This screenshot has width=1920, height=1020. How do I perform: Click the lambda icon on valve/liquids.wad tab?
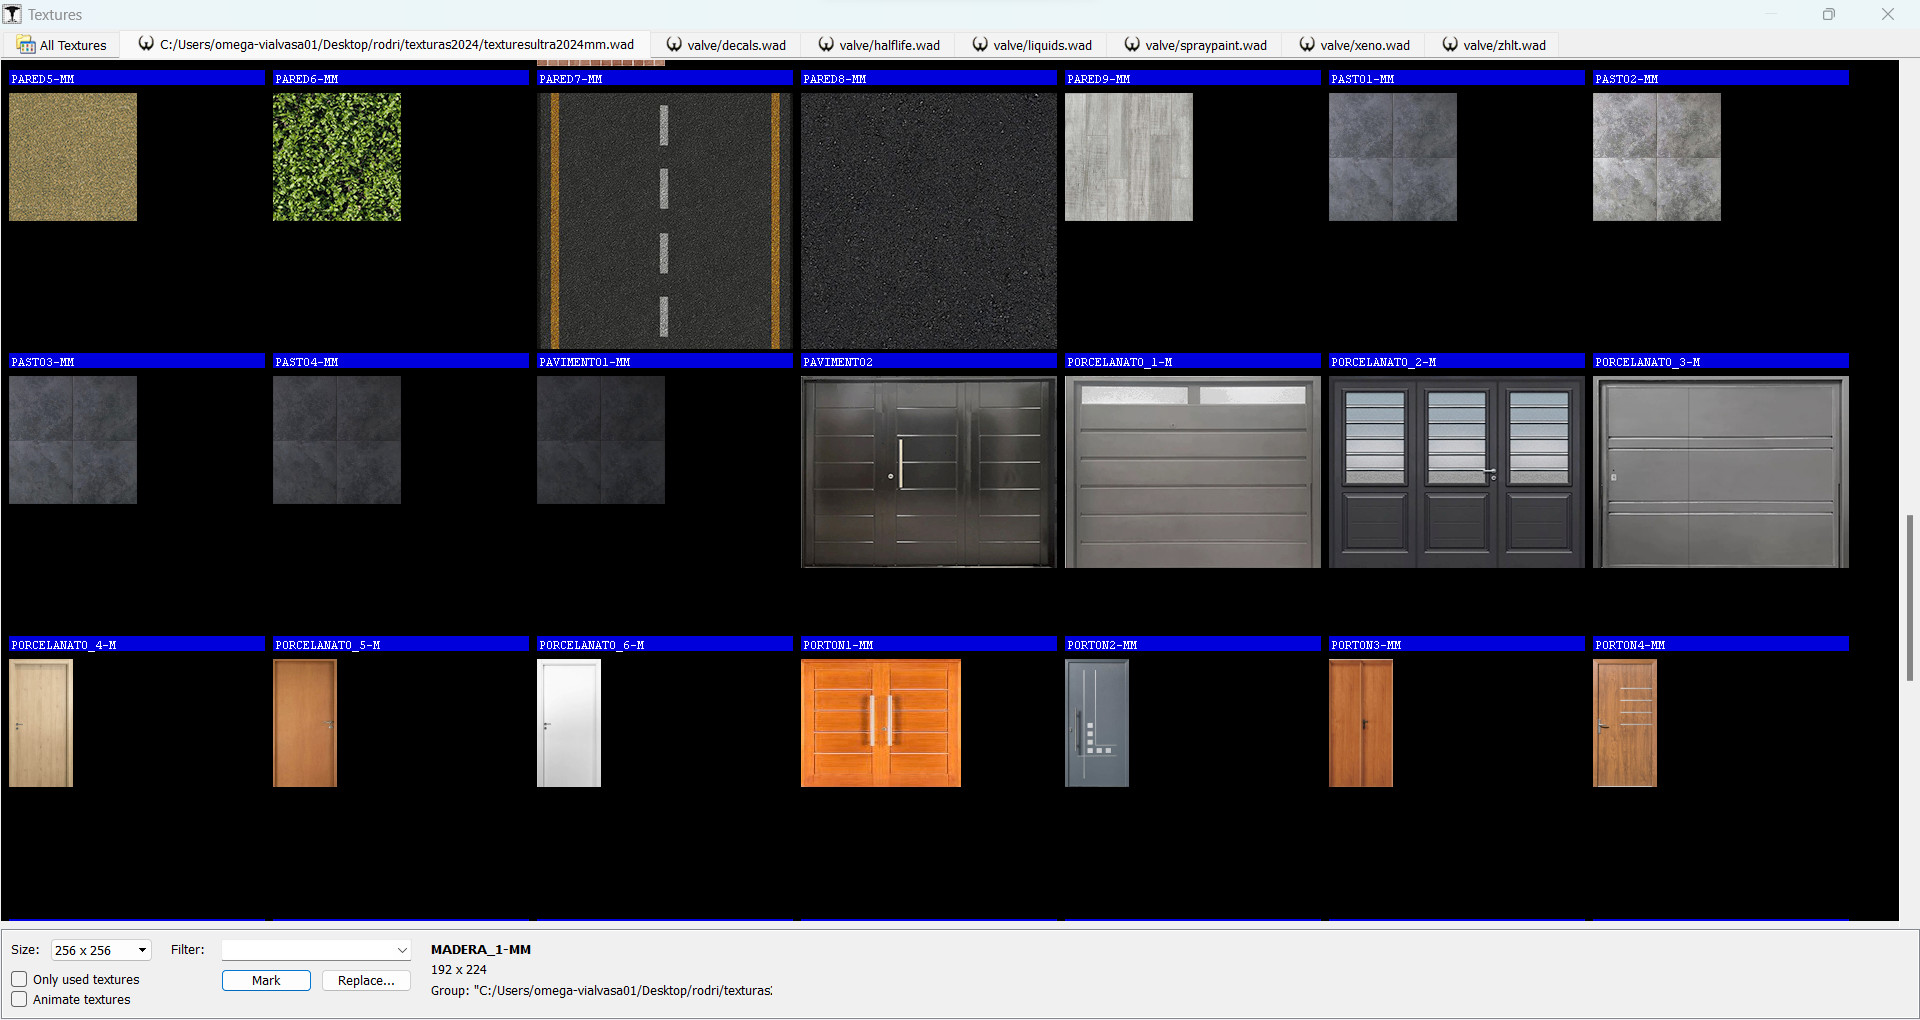[x=978, y=44]
